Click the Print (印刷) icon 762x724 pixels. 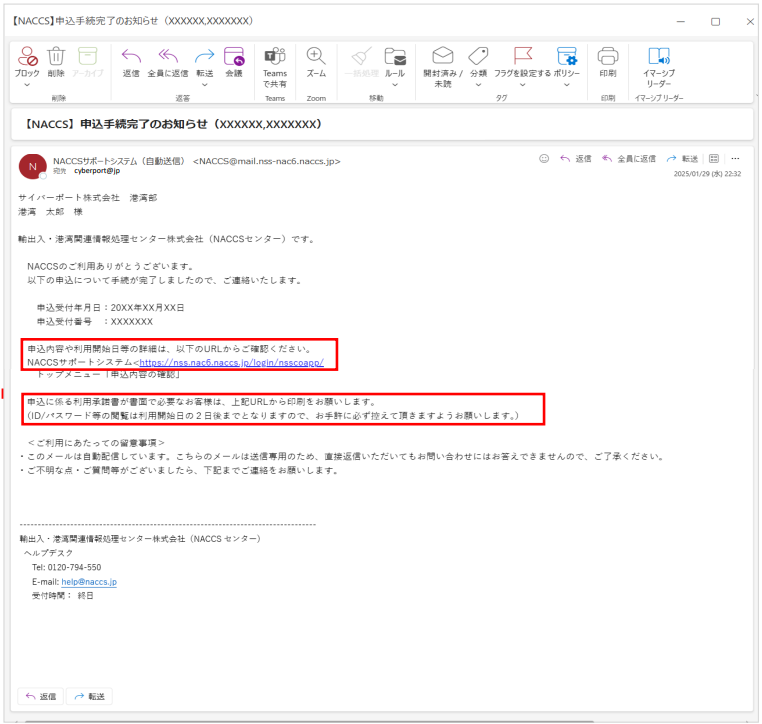(x=608, y=57)
